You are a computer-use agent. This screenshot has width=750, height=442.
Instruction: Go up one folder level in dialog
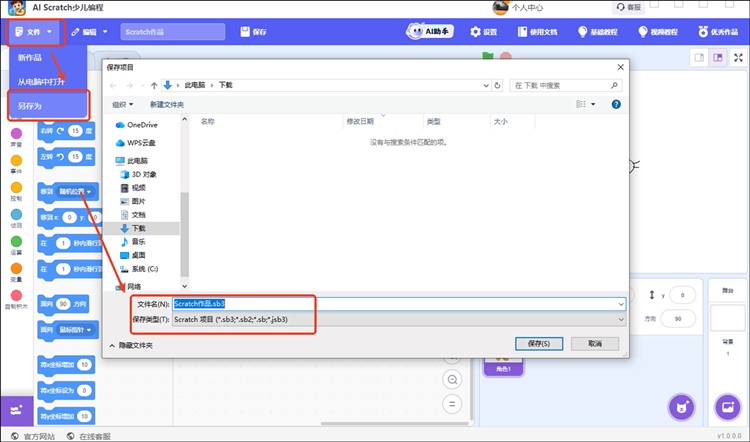point(154,85)
